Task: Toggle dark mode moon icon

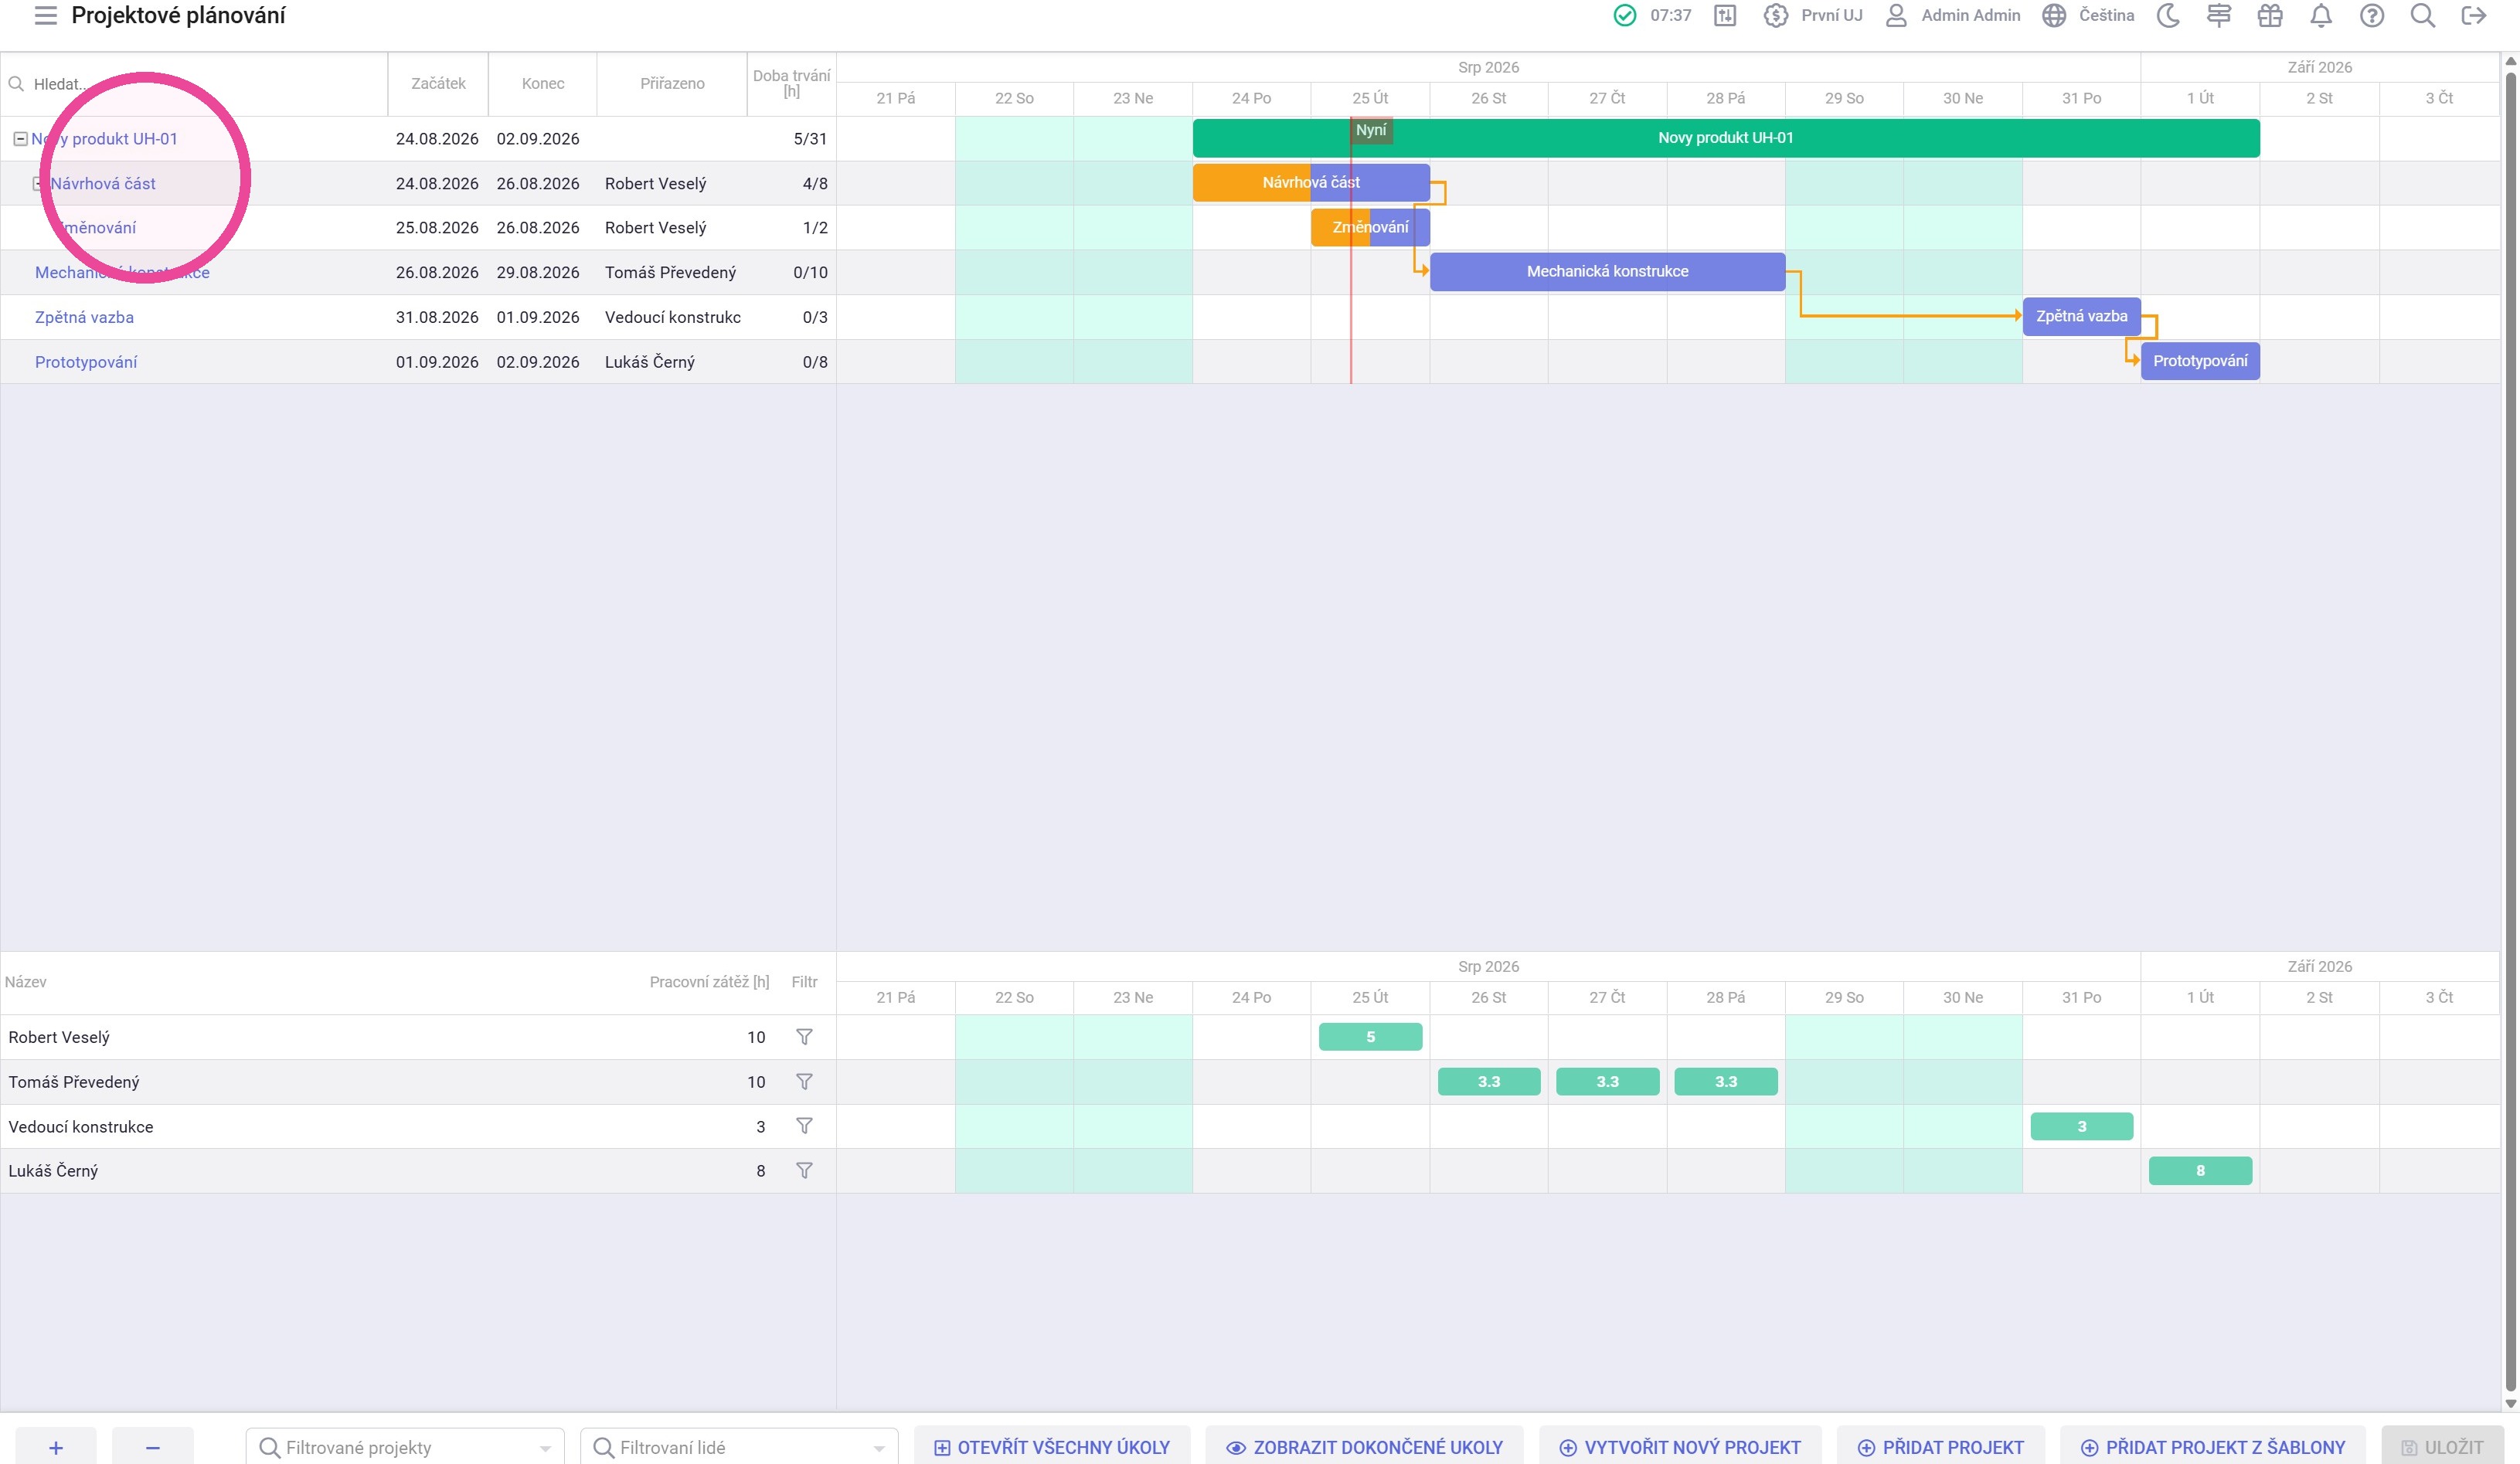Action: 2167,15
